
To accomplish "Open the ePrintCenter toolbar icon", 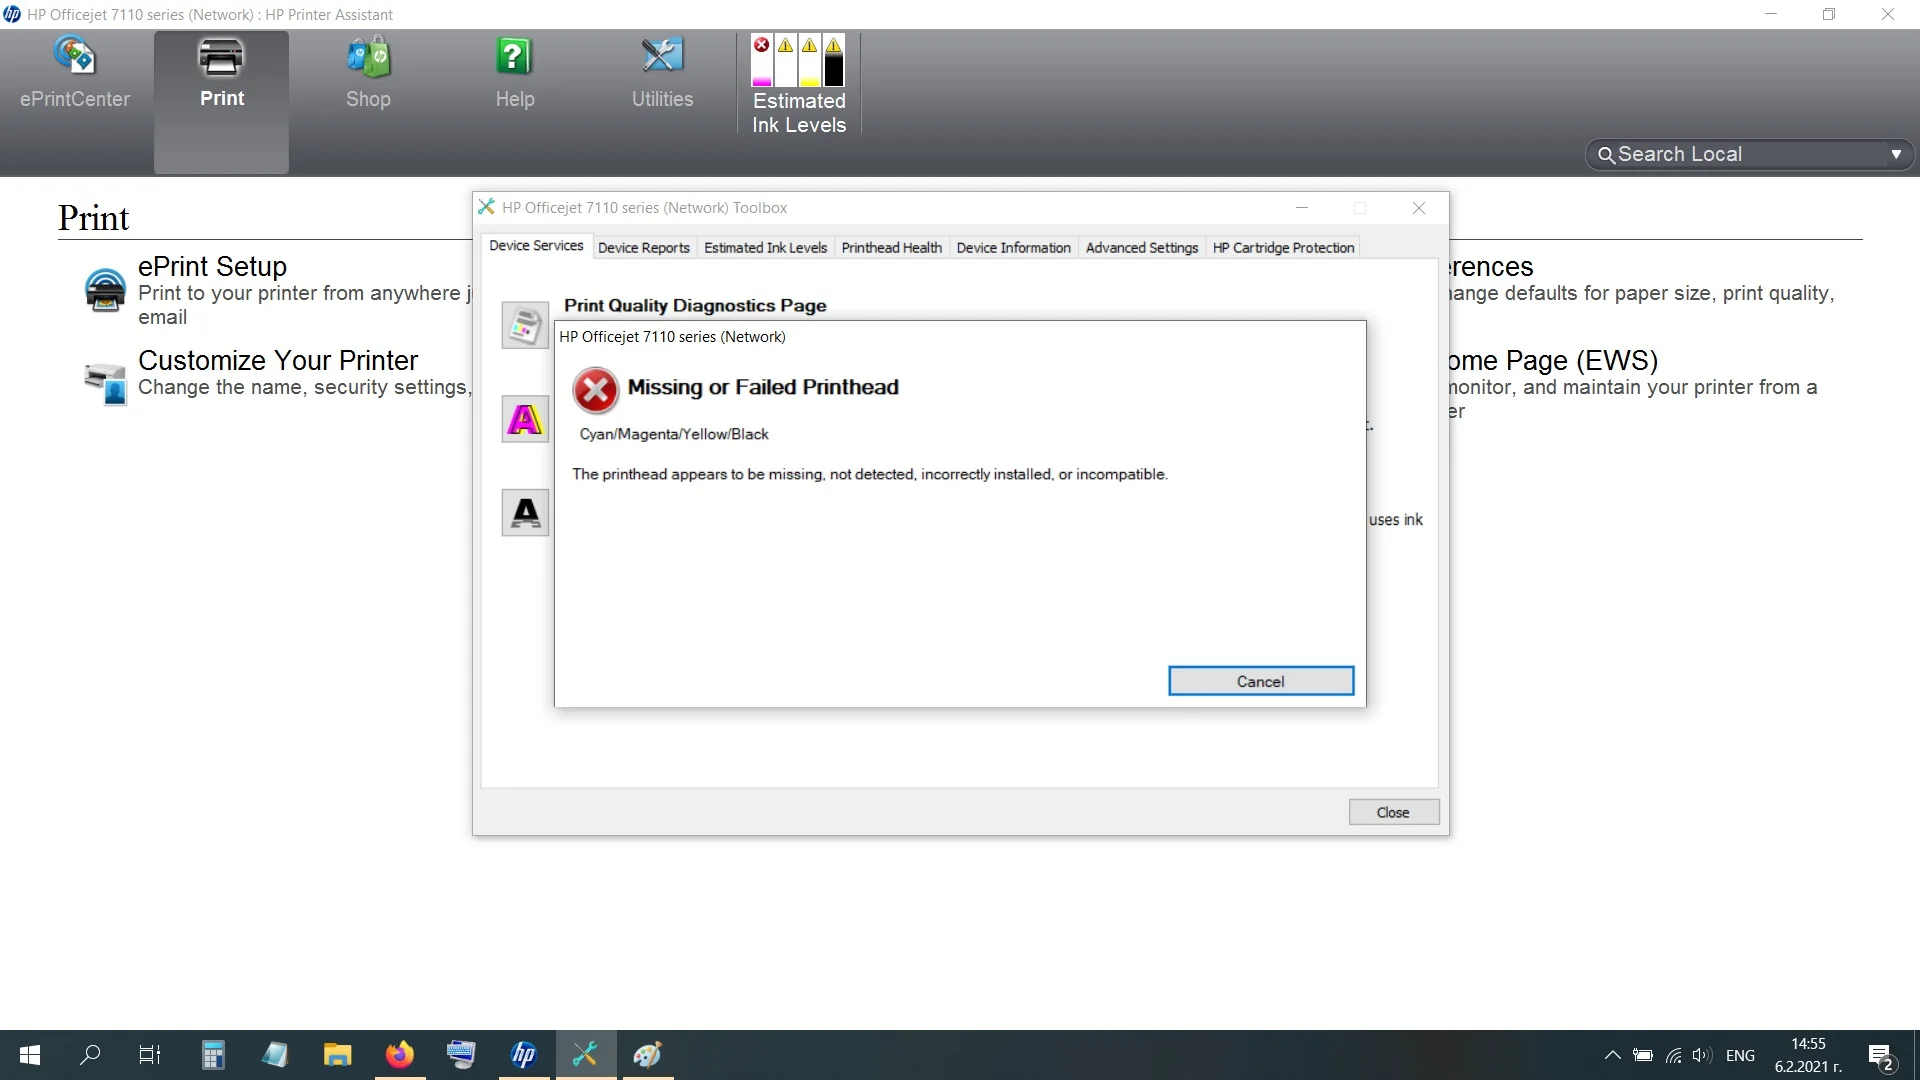I will [75, 57].
